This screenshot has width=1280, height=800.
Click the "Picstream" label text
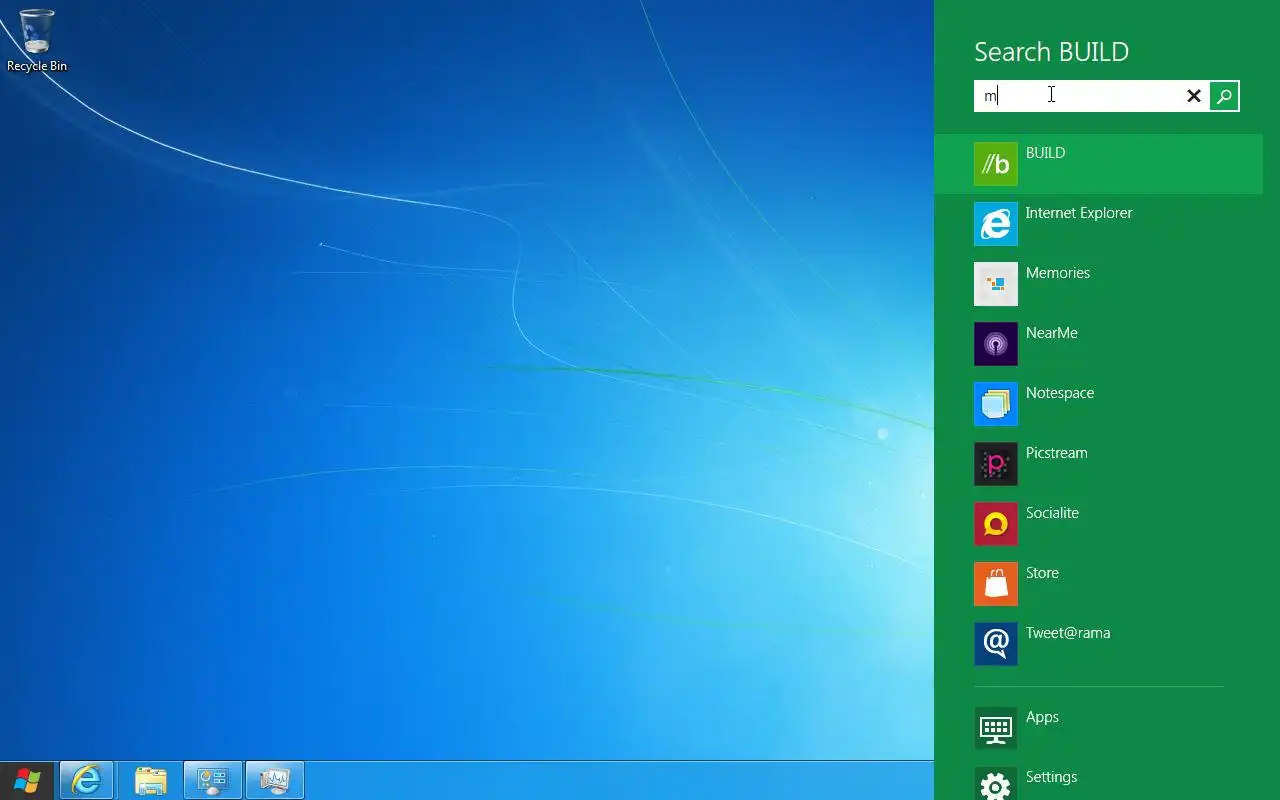point(1056,453)
